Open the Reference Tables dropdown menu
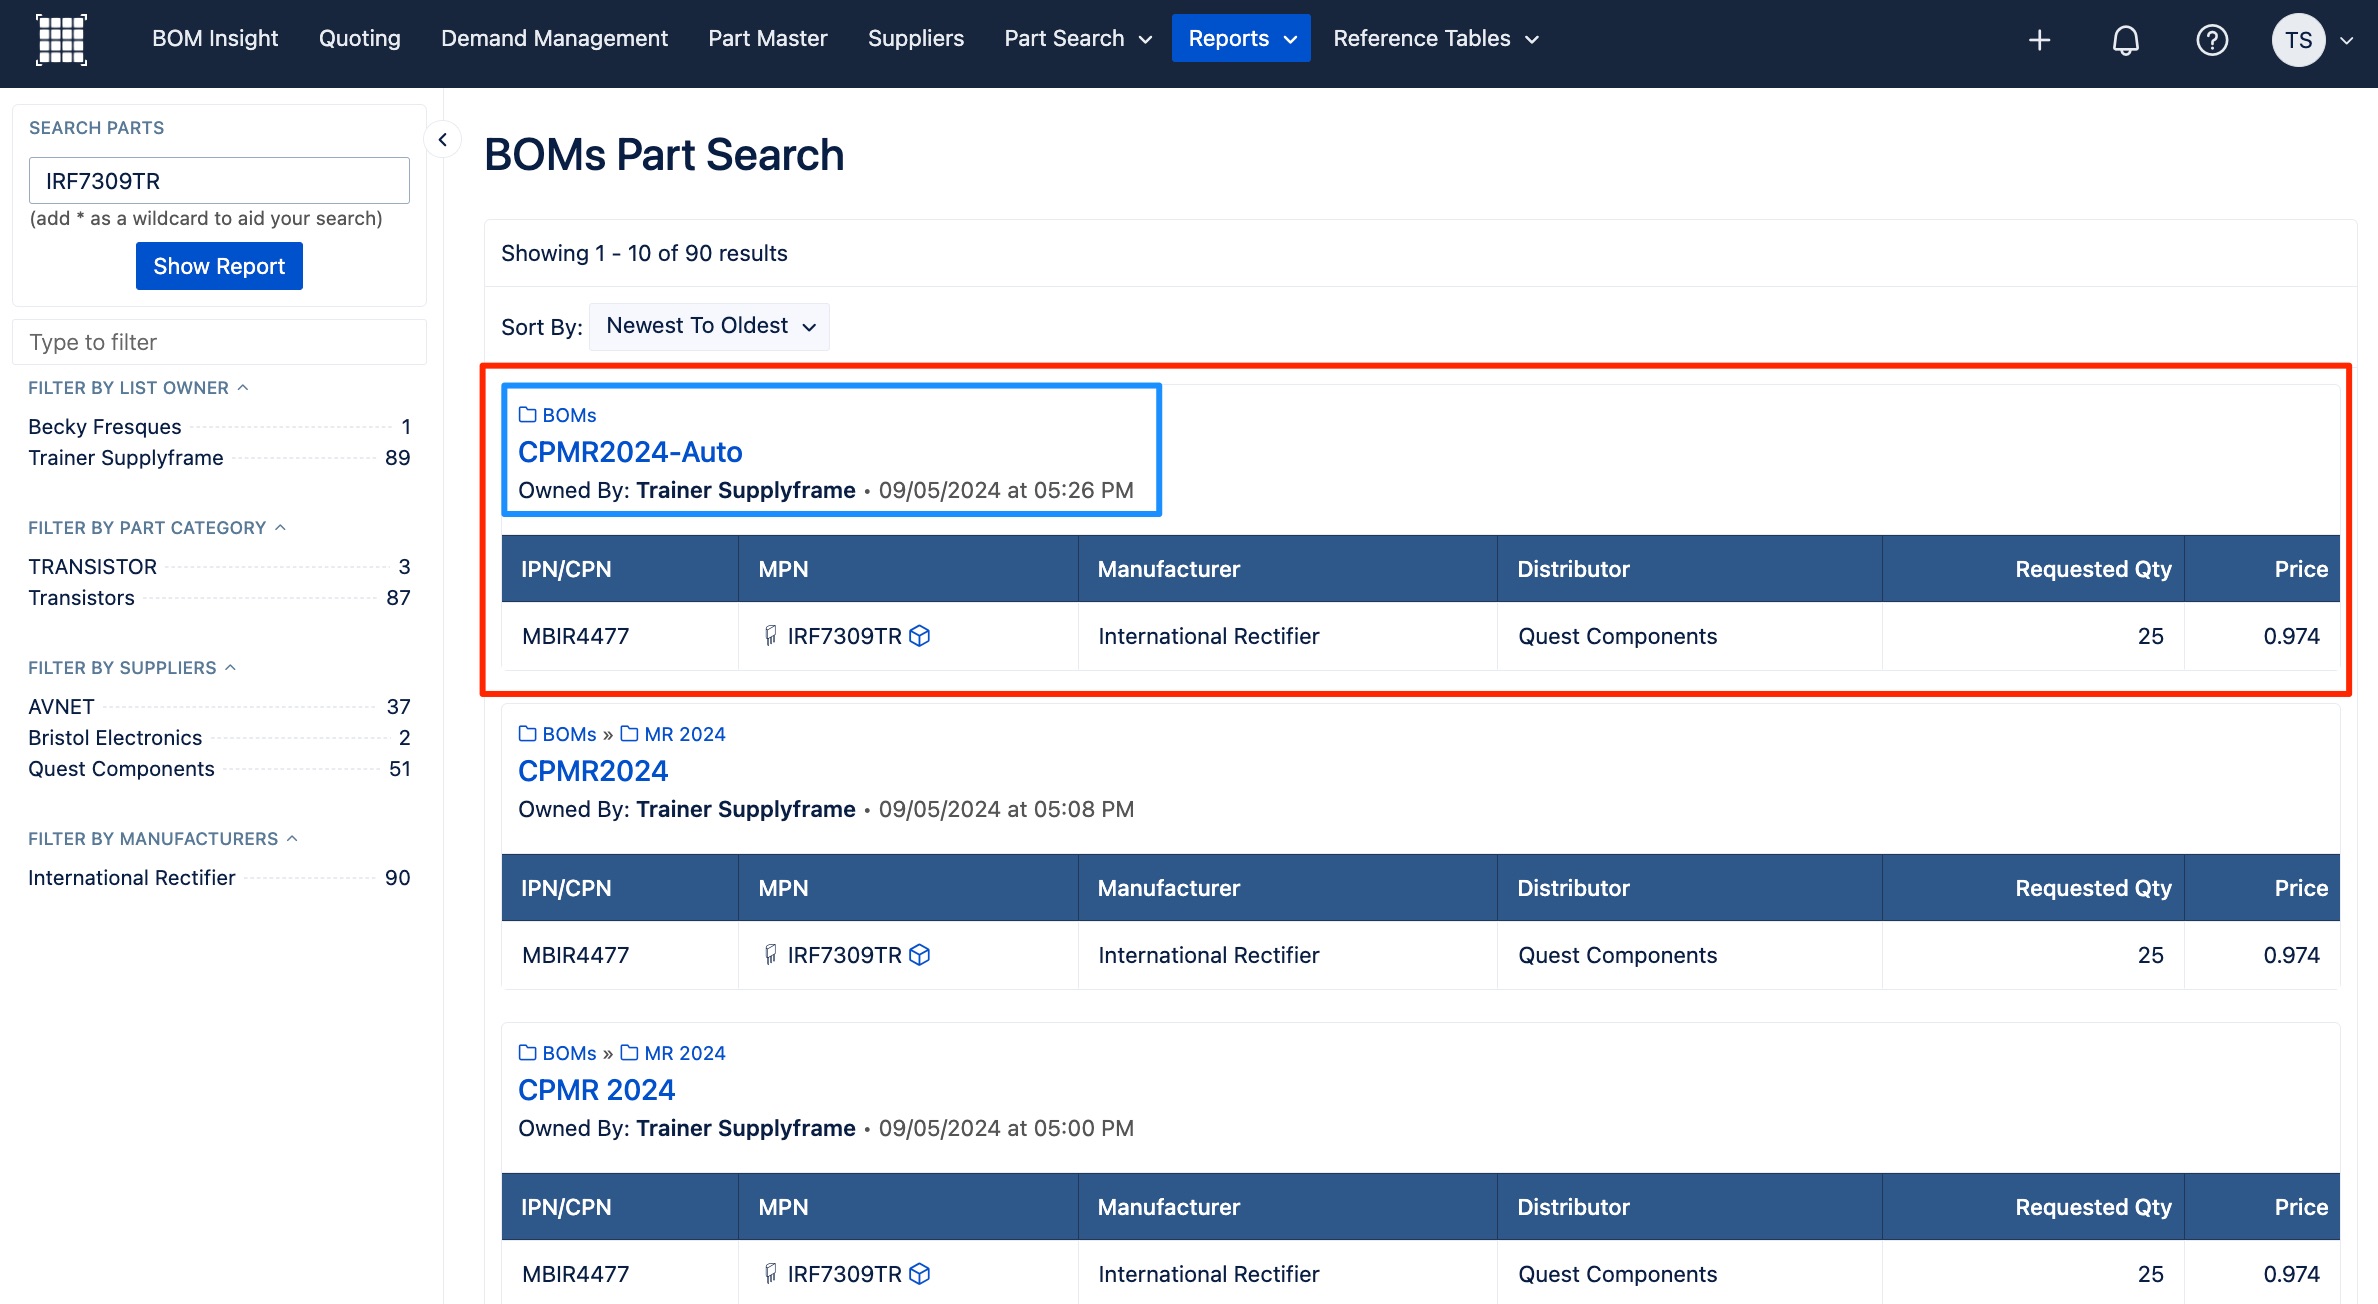The image size is (2378, 1304). 1435,38
